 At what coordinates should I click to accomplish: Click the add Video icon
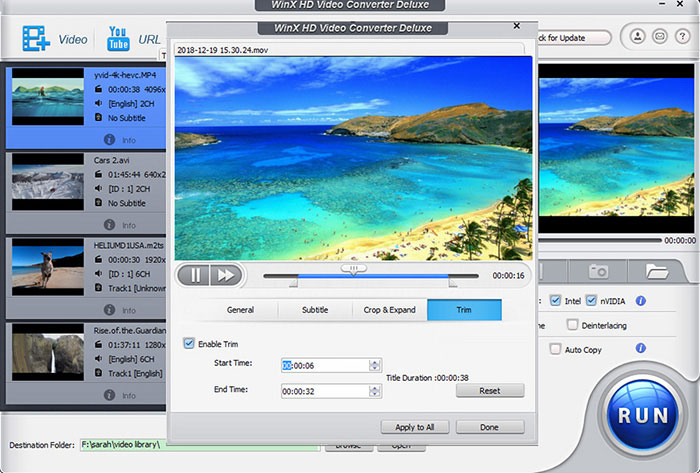tap(38, 40)
